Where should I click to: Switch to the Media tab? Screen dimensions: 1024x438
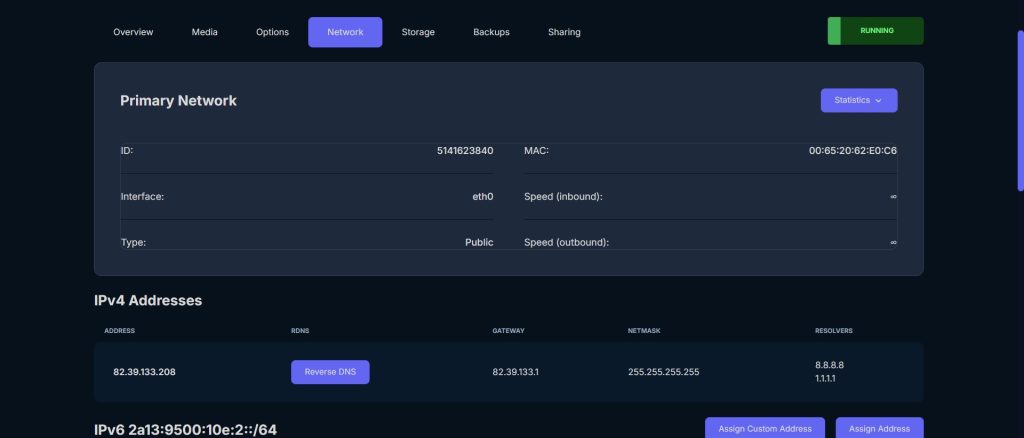204,32
